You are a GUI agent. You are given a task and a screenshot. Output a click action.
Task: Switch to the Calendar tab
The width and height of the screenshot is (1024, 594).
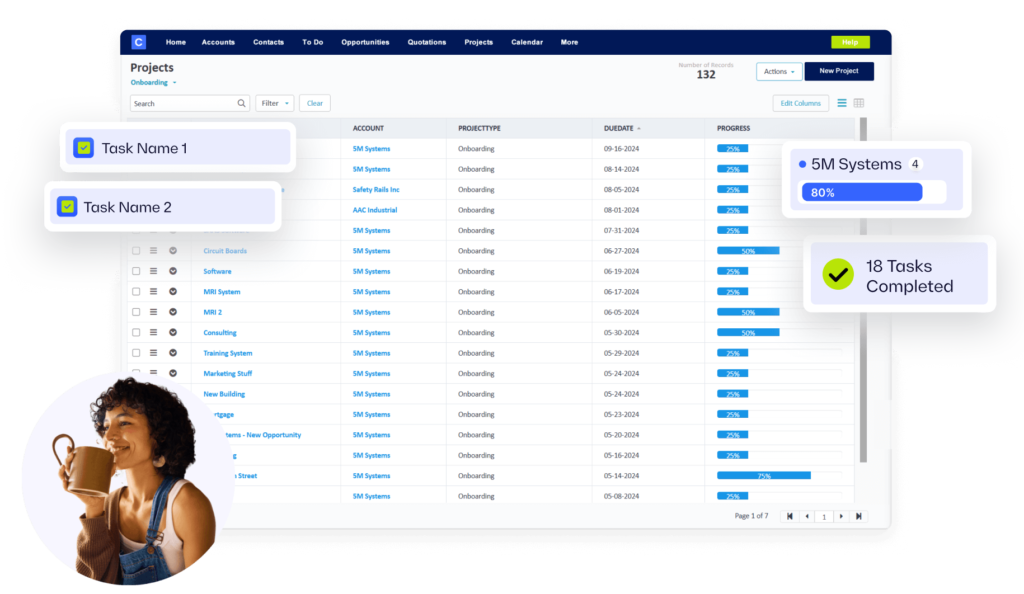527,42
